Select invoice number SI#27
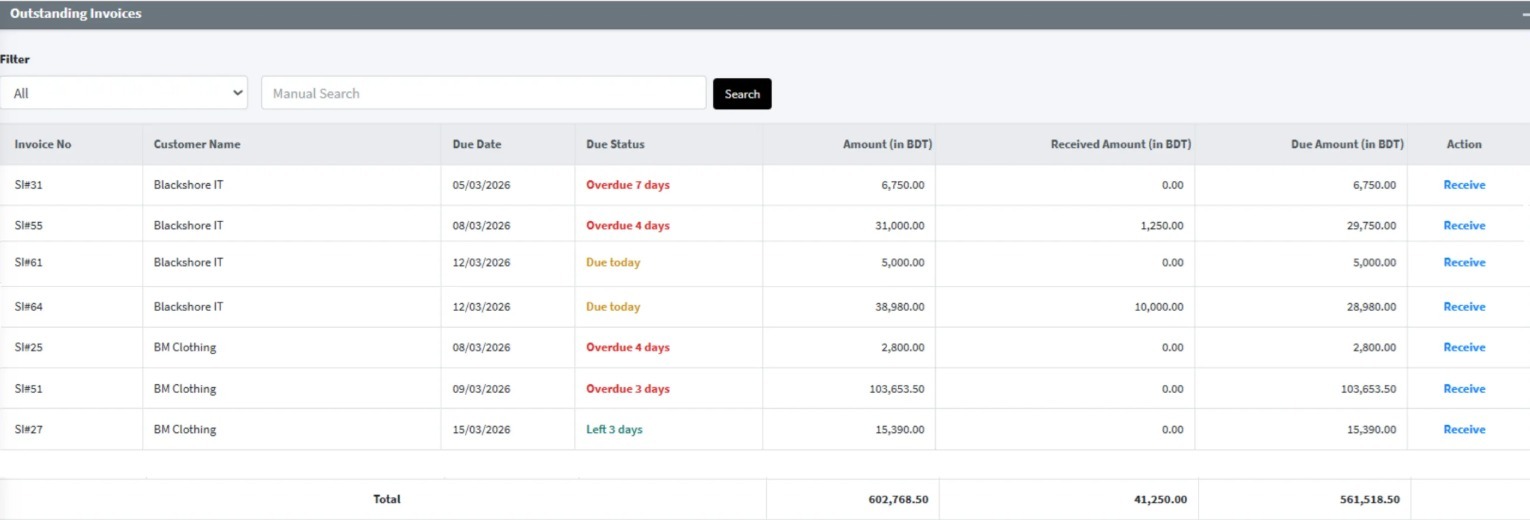The image size is (1530, 520). pyautogui.click(x=28, y=430)
